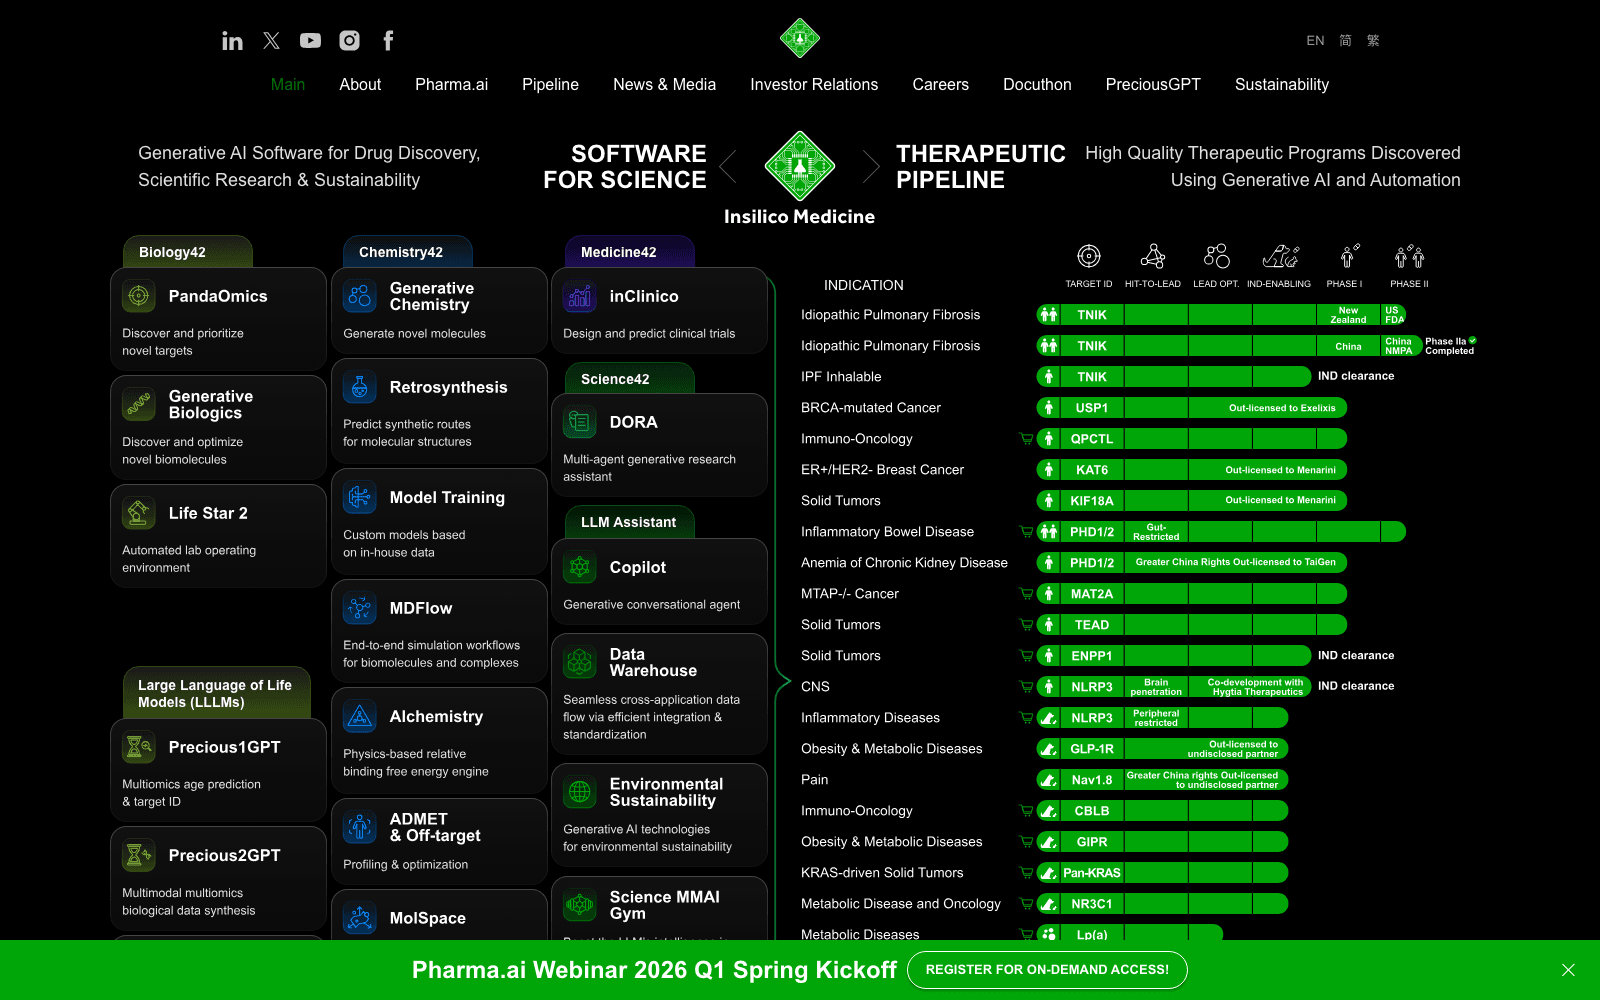Open the YouTube social icon

pos(310,40)
